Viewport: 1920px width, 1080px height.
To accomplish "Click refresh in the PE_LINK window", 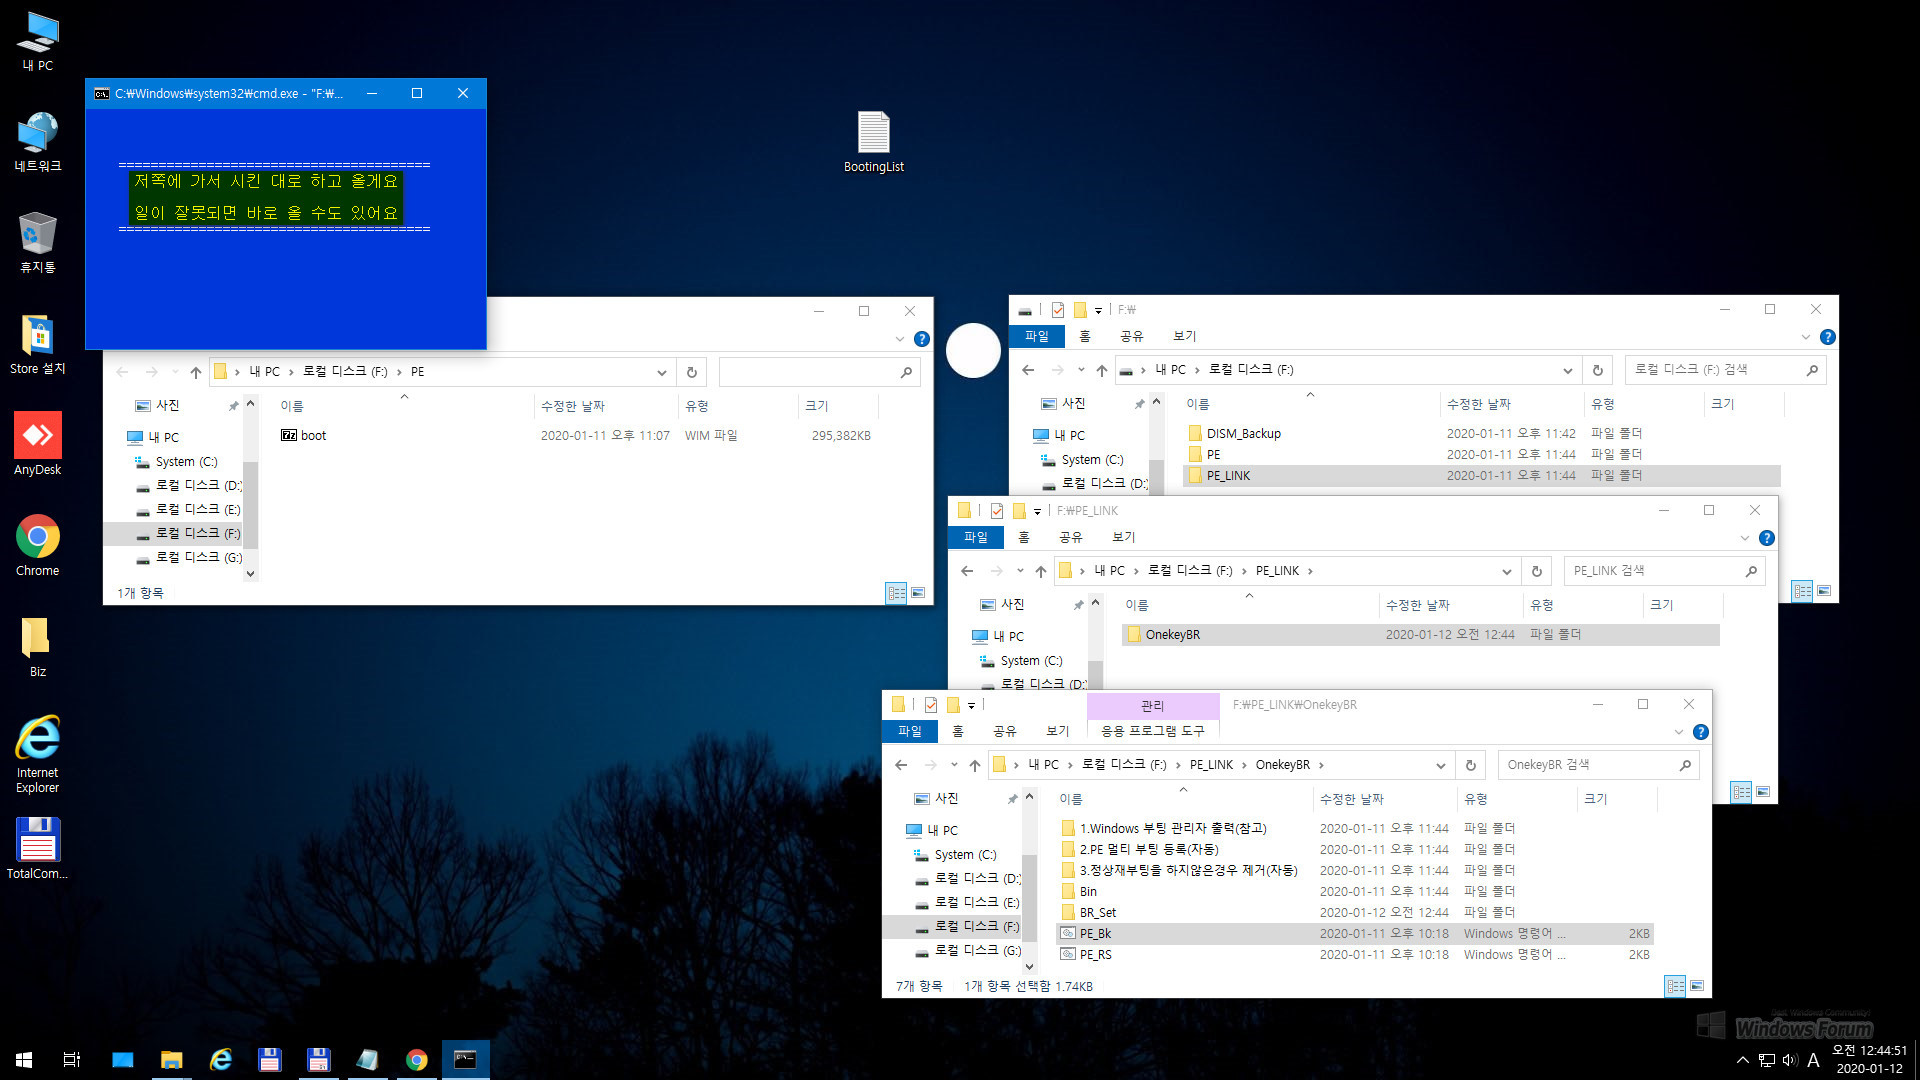I will [x=1536, y=571].
